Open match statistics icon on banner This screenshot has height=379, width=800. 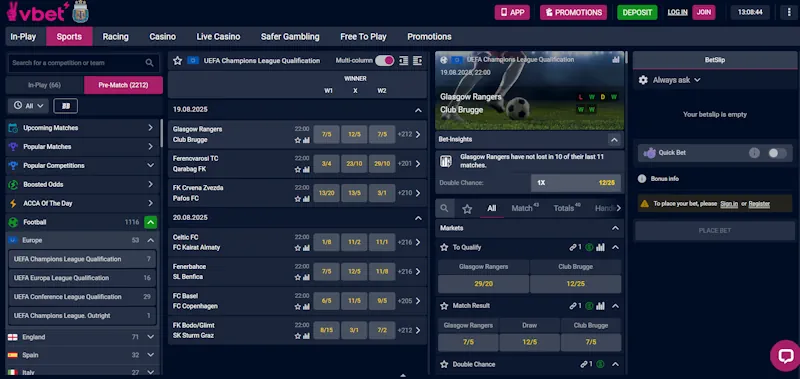point(616,60)
